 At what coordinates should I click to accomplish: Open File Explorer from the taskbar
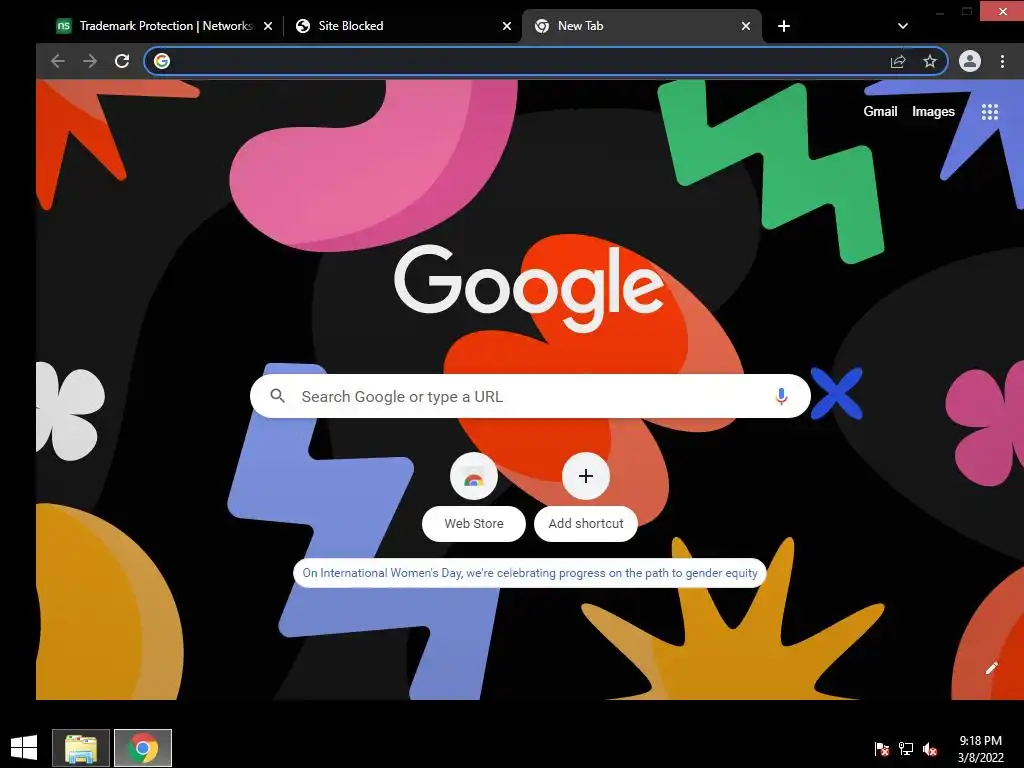point(81,748)
